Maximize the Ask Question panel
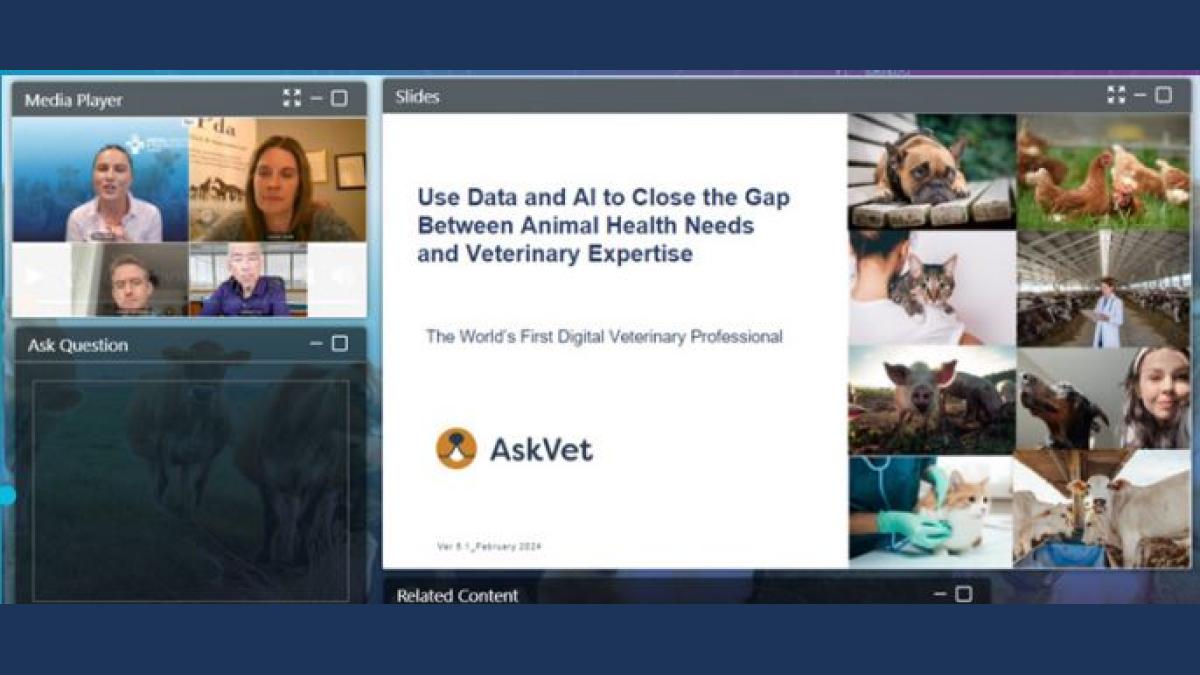 point(340,344)
